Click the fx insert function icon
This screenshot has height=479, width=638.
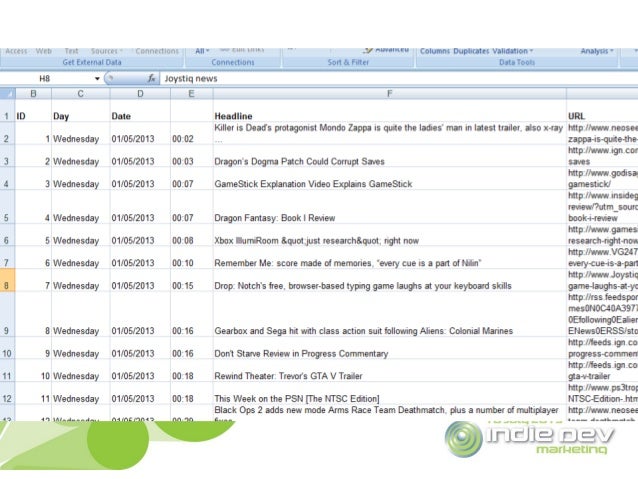pyautogui.click(x=151, y=78)
